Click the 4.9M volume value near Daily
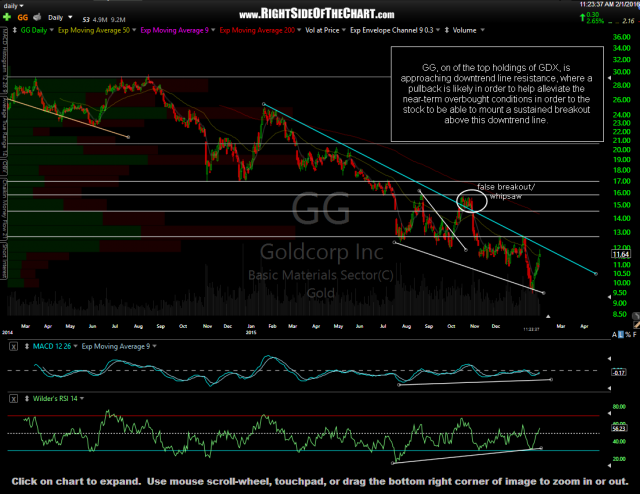The image size is (640, 494). pyautogui.click(x=100, y=20)
